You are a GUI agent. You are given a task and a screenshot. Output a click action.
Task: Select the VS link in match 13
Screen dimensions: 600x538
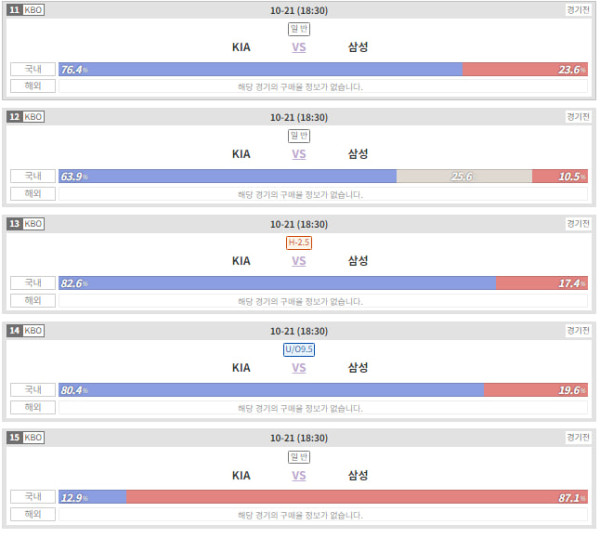click(x=299, y=261)
